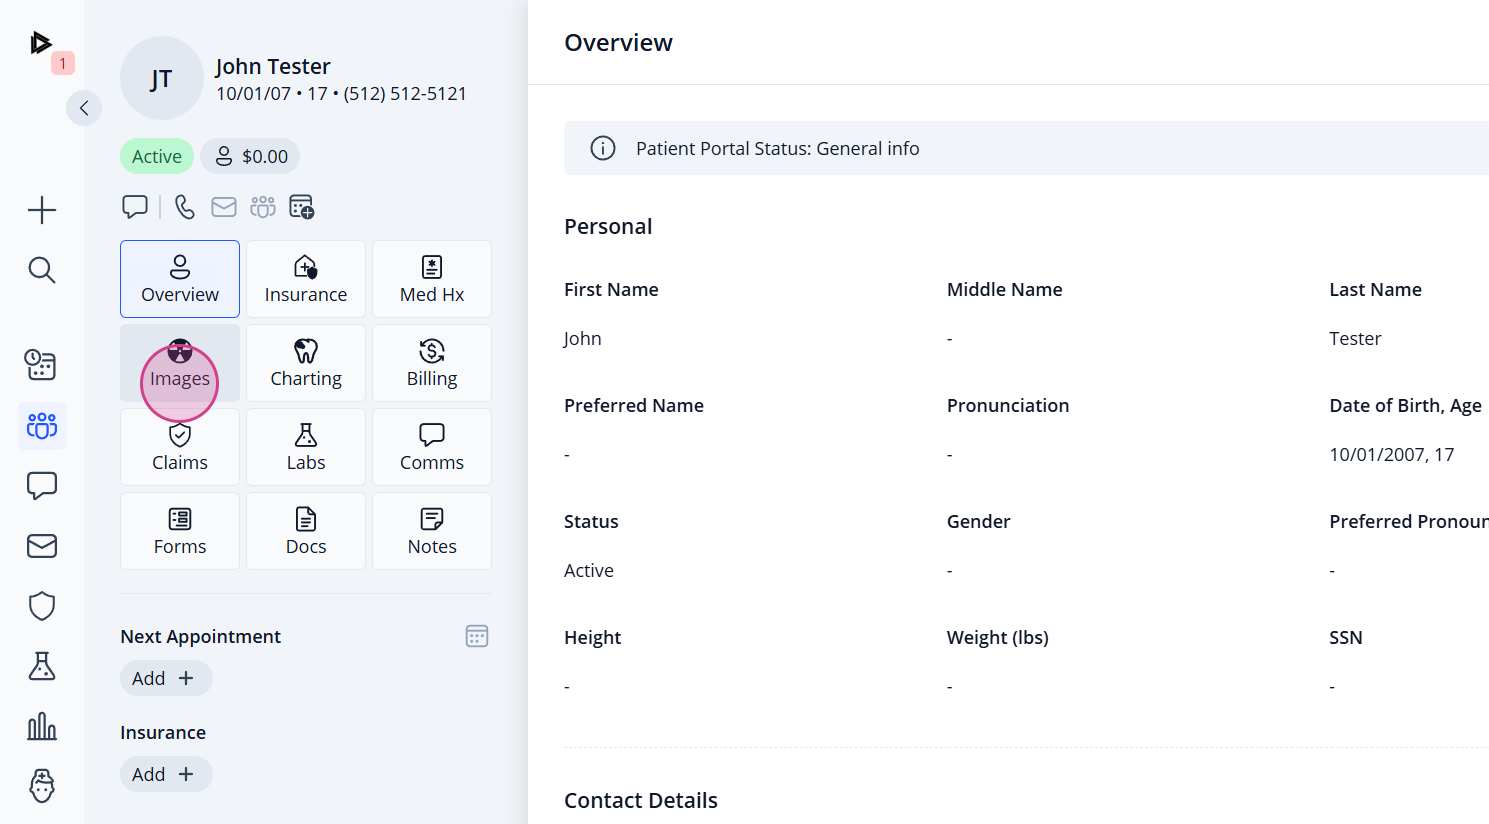Open the Billing tab

432,363
